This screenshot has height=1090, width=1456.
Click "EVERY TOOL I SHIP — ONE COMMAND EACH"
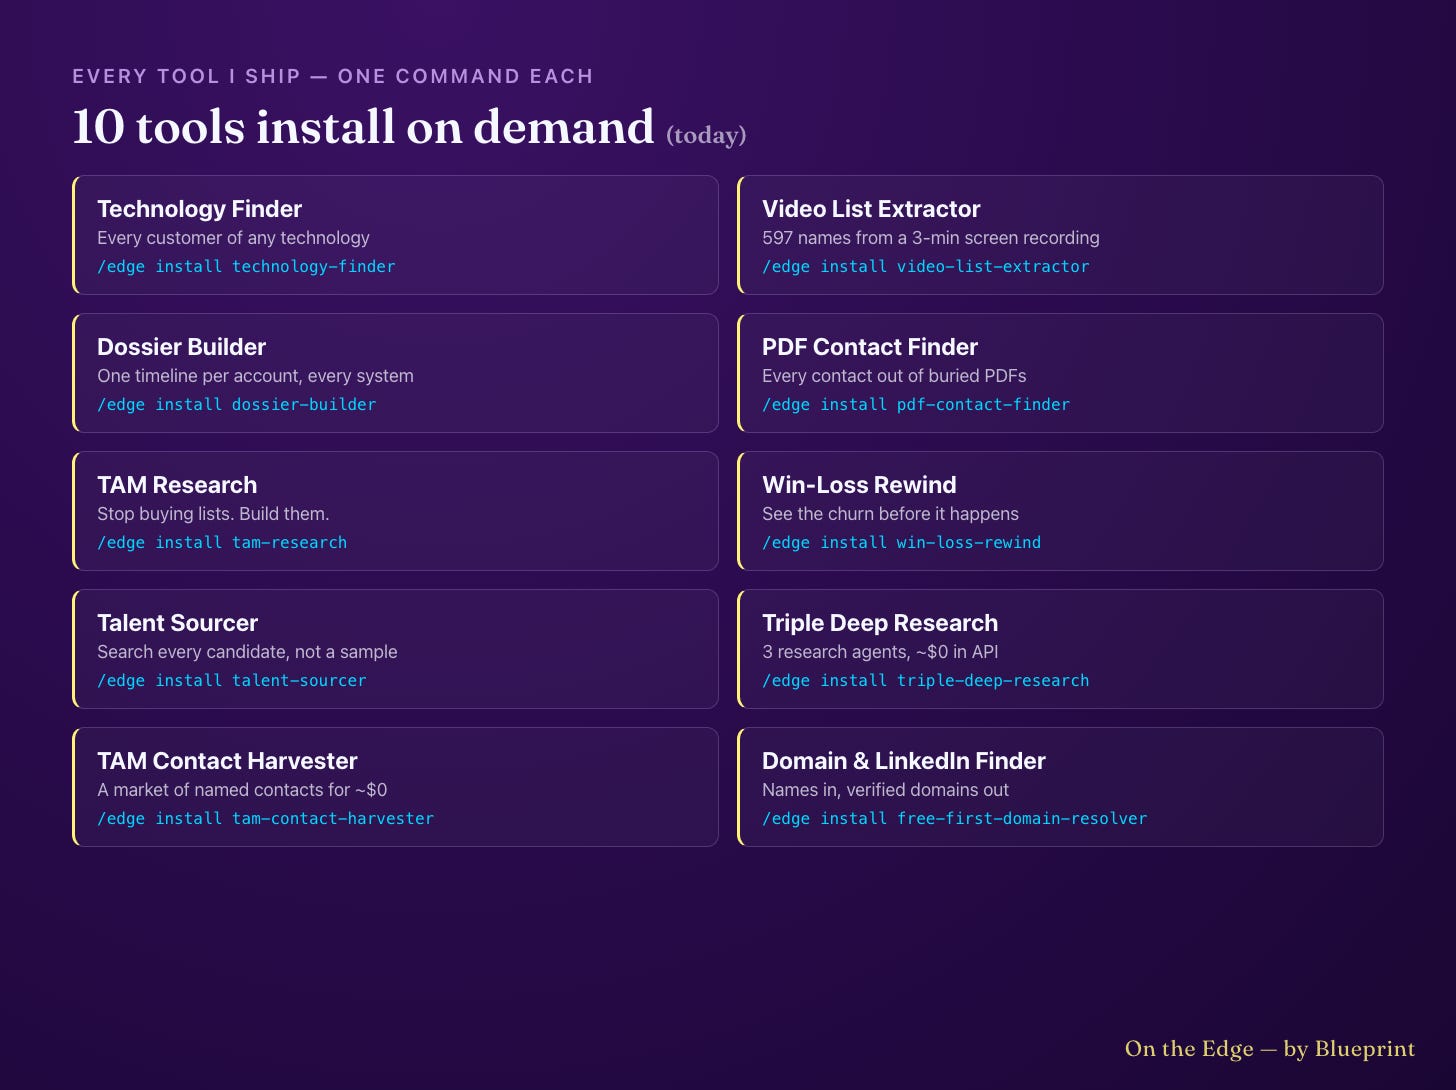(333, 76)
